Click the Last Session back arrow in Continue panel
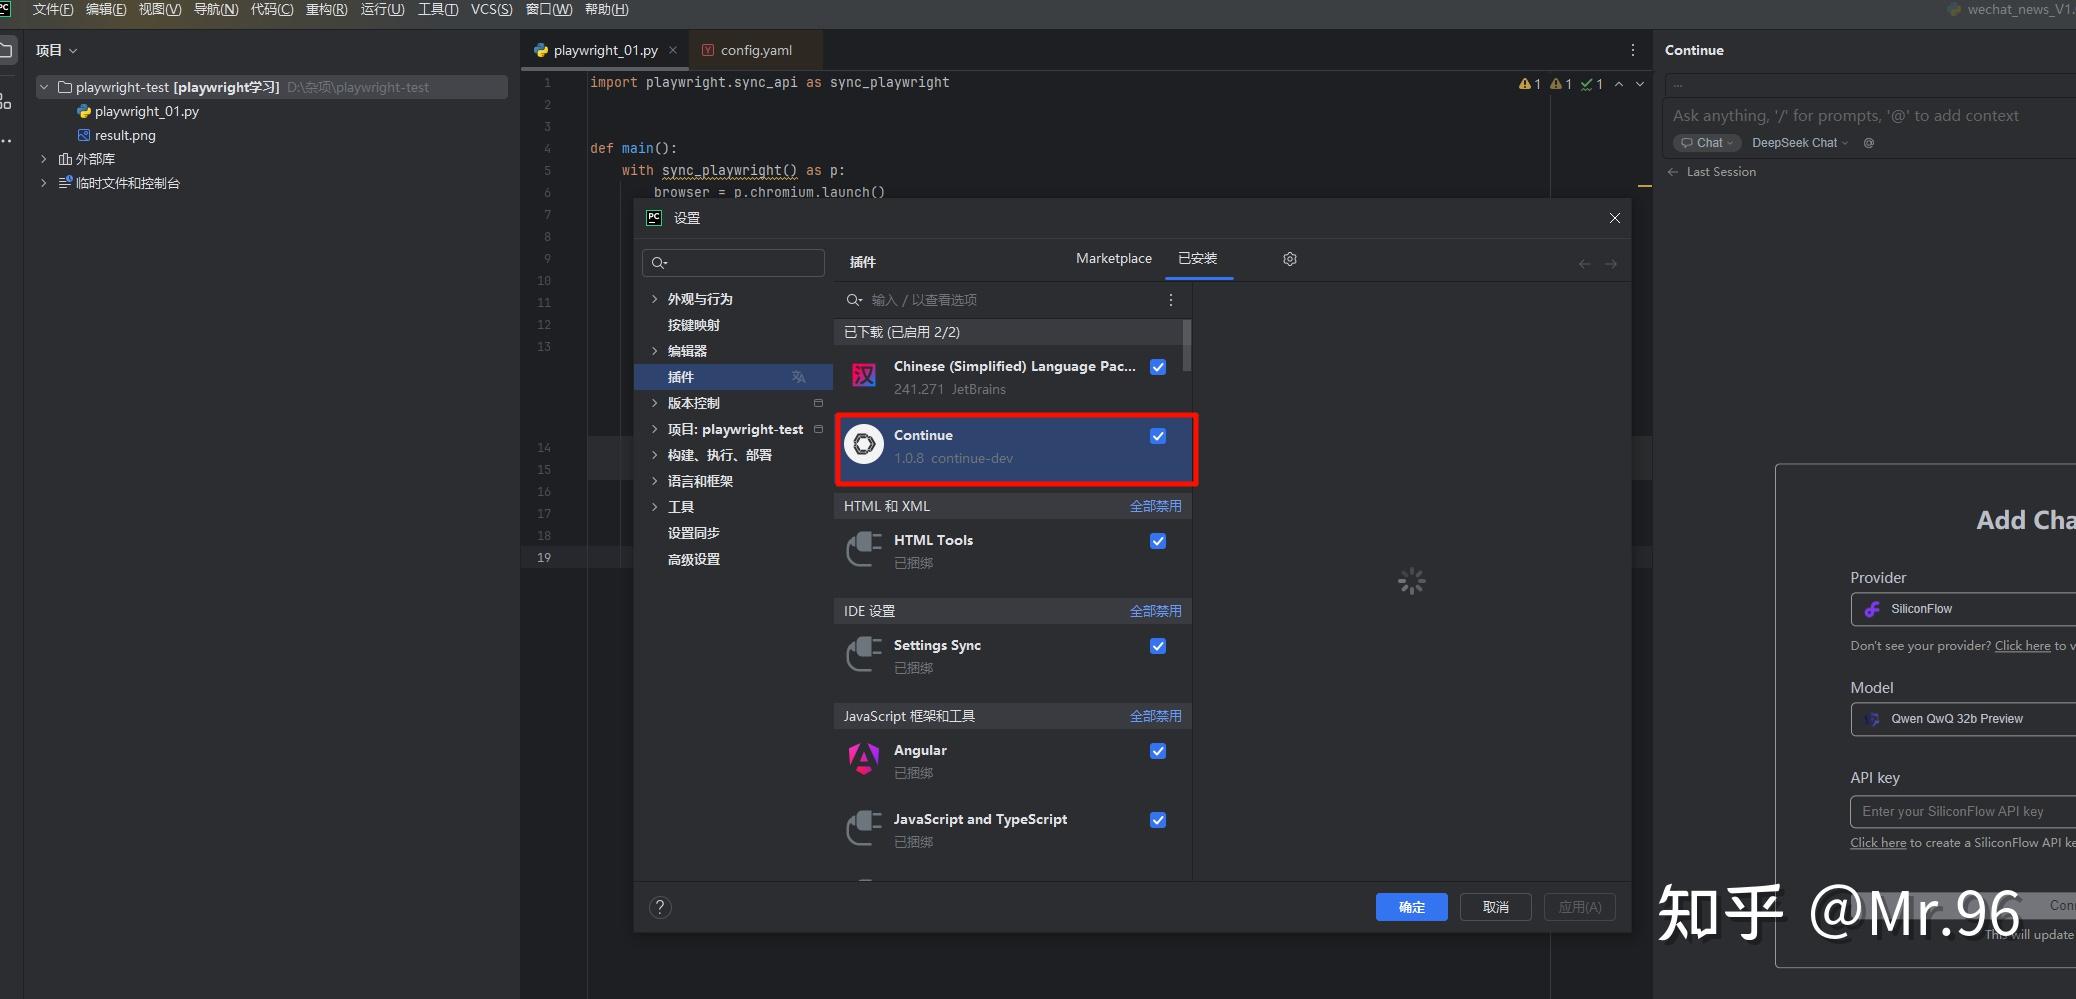The height and width of the screenshot is (999, 2076). pos(1673,171)
